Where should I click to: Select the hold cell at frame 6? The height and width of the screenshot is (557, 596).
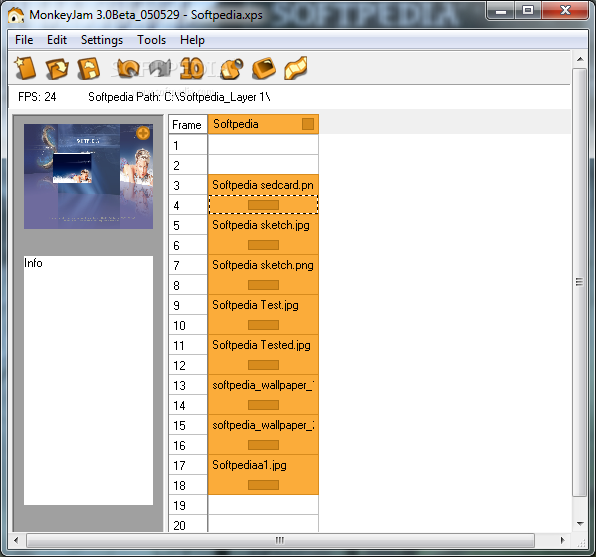pos(263,245)
